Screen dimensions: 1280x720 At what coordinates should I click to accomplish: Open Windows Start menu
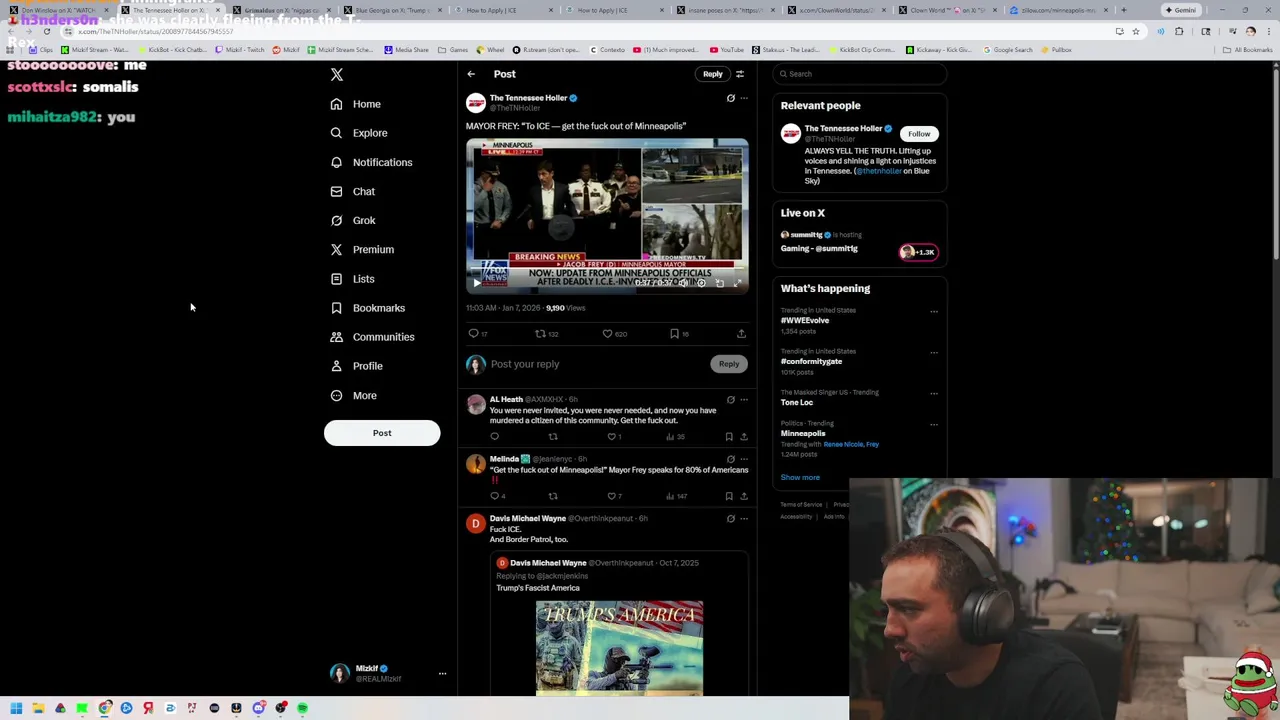pos(16,708)
